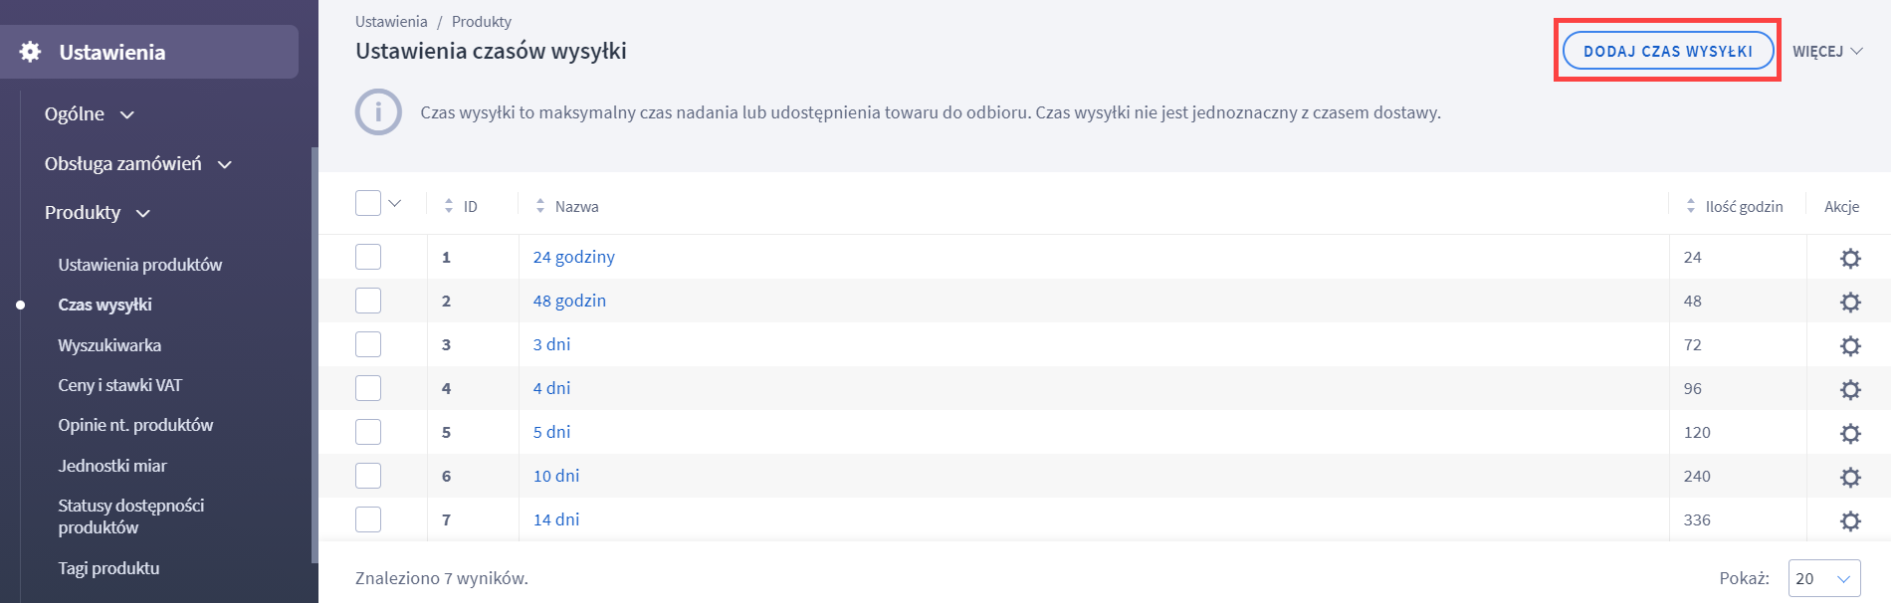The width and height of the screenshot is (1891, 603).
Task: Open actions gear for 14 dni row
Action: click(x=1850, y=521)
